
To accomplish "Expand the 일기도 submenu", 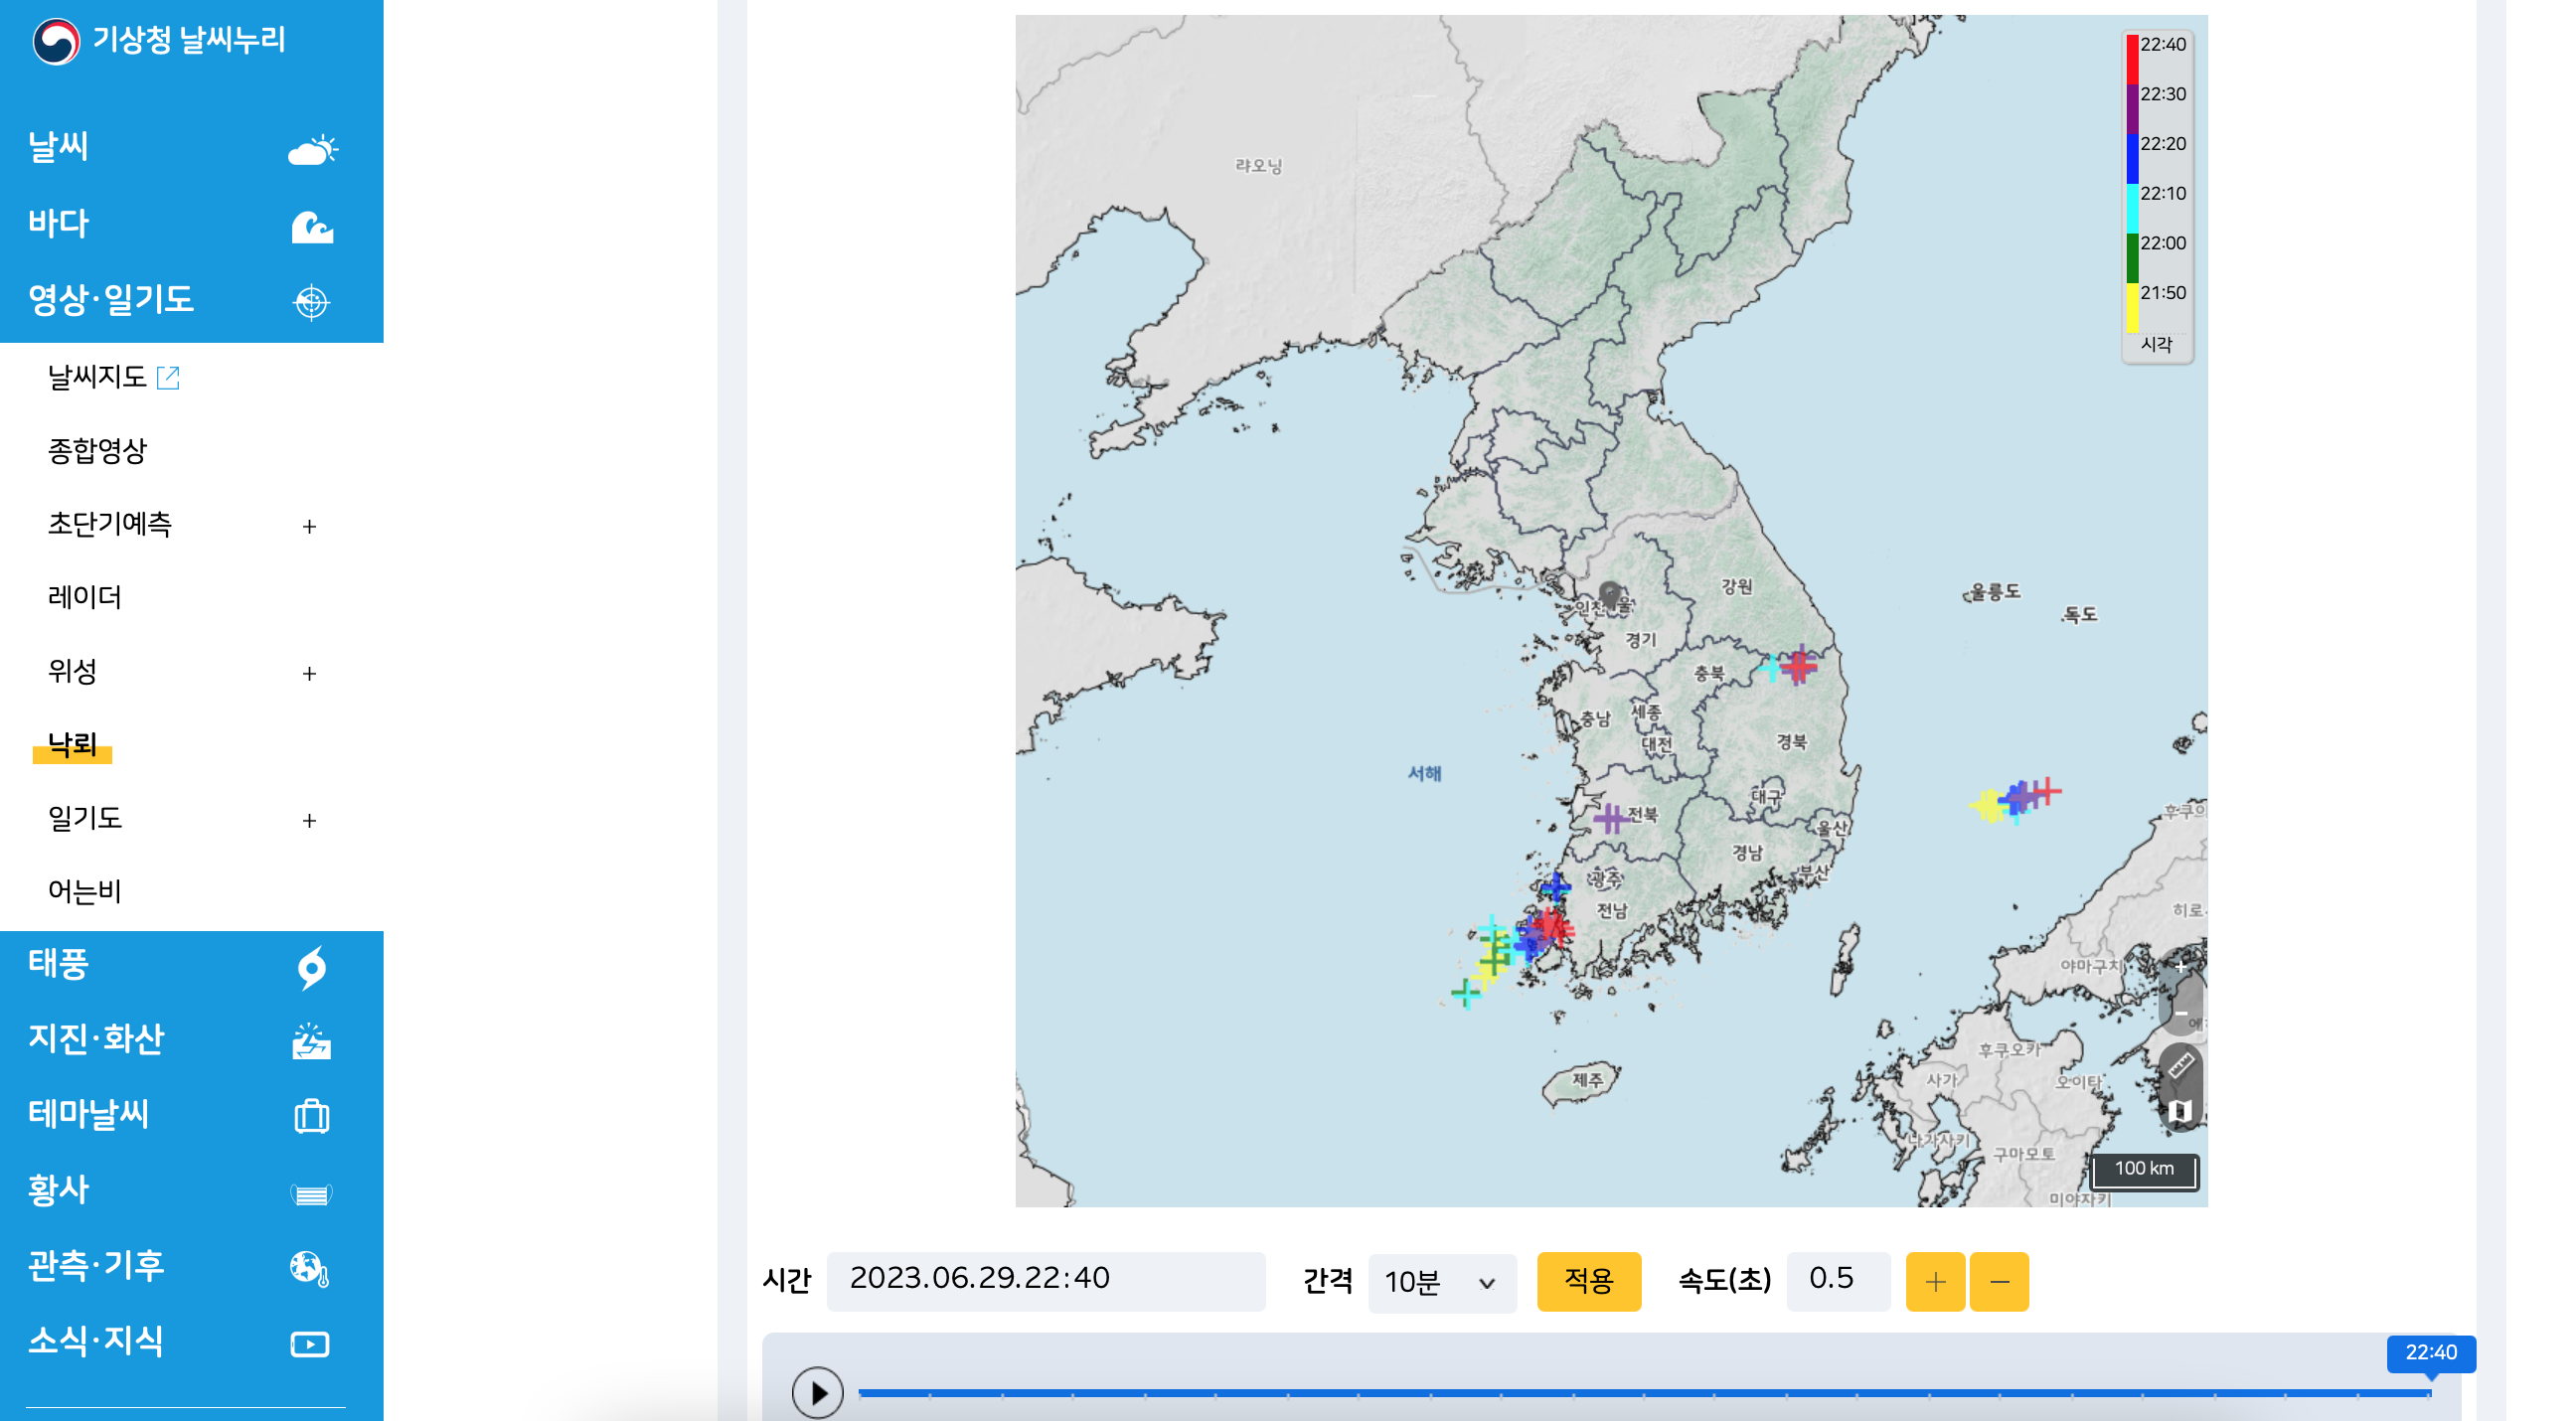I will [309, 820].
